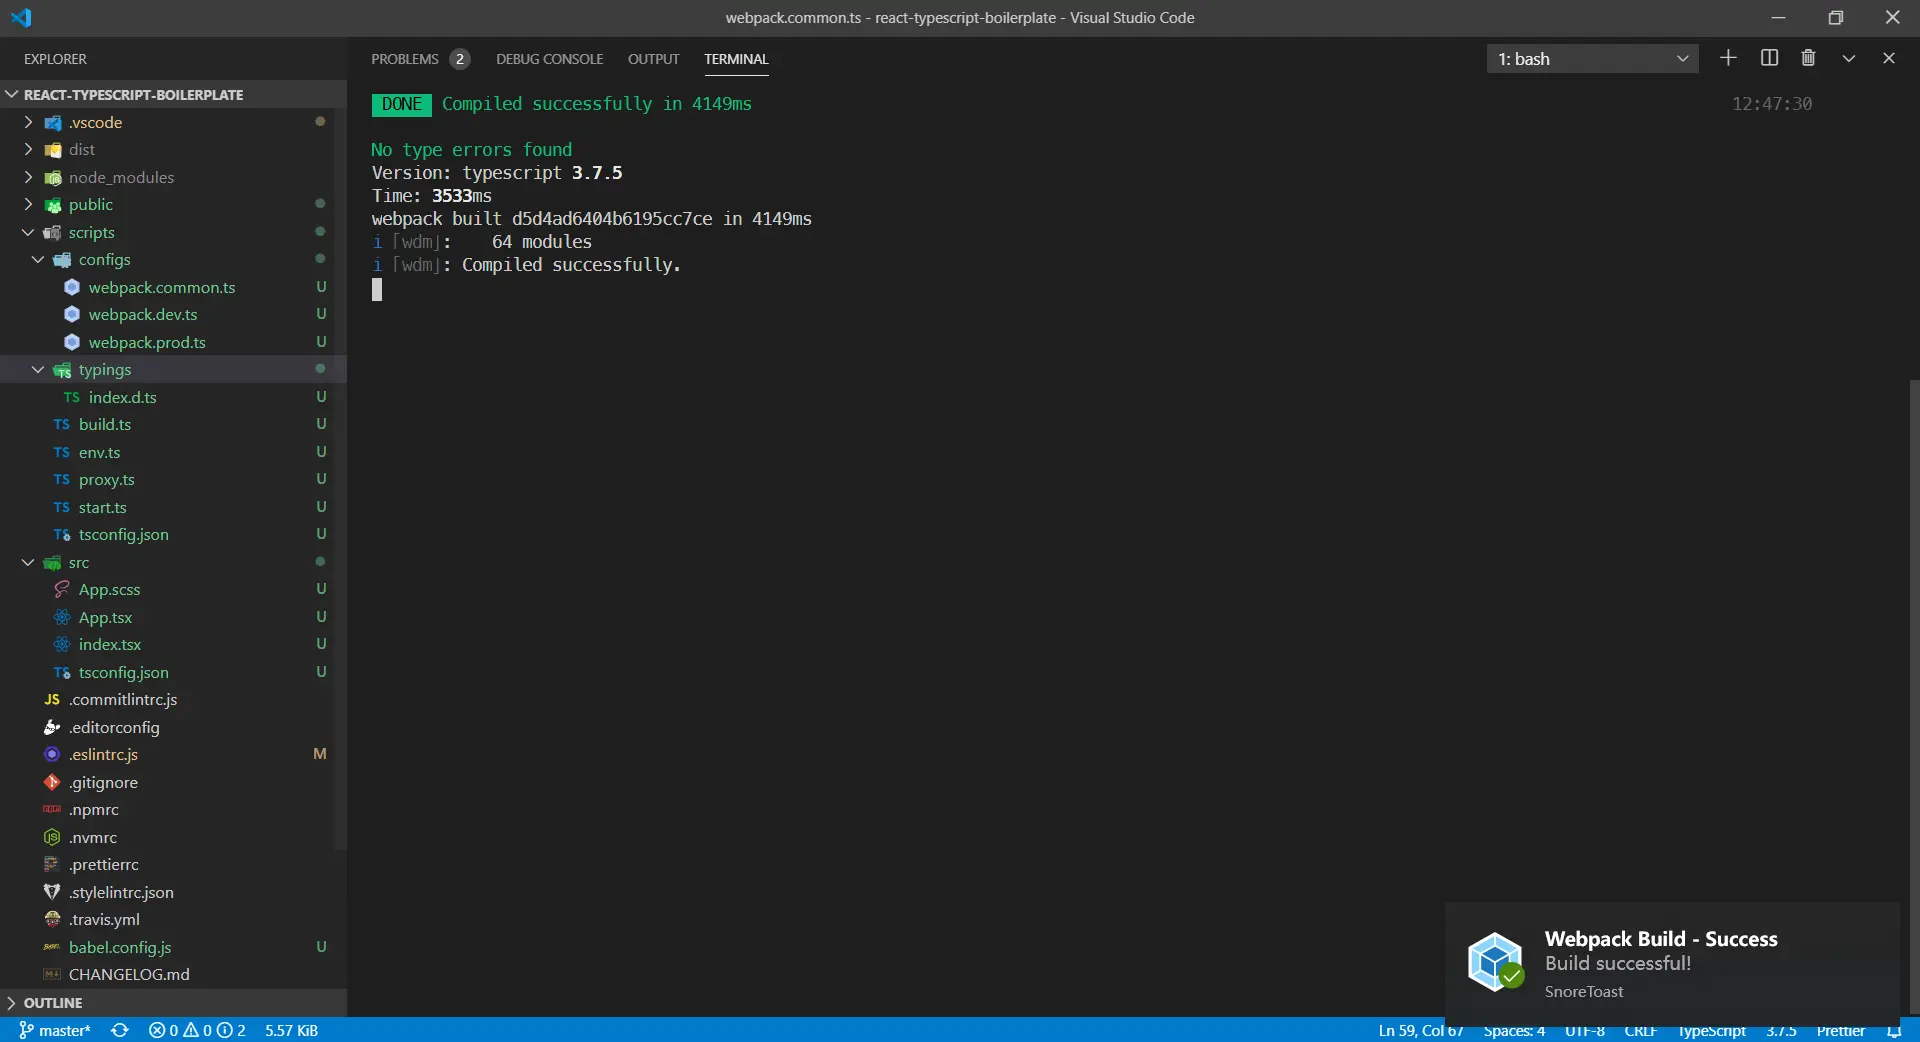This screenshot has height=1042, width=1920.
Task: Open env.ts file
Action: (x=173, y=452)
